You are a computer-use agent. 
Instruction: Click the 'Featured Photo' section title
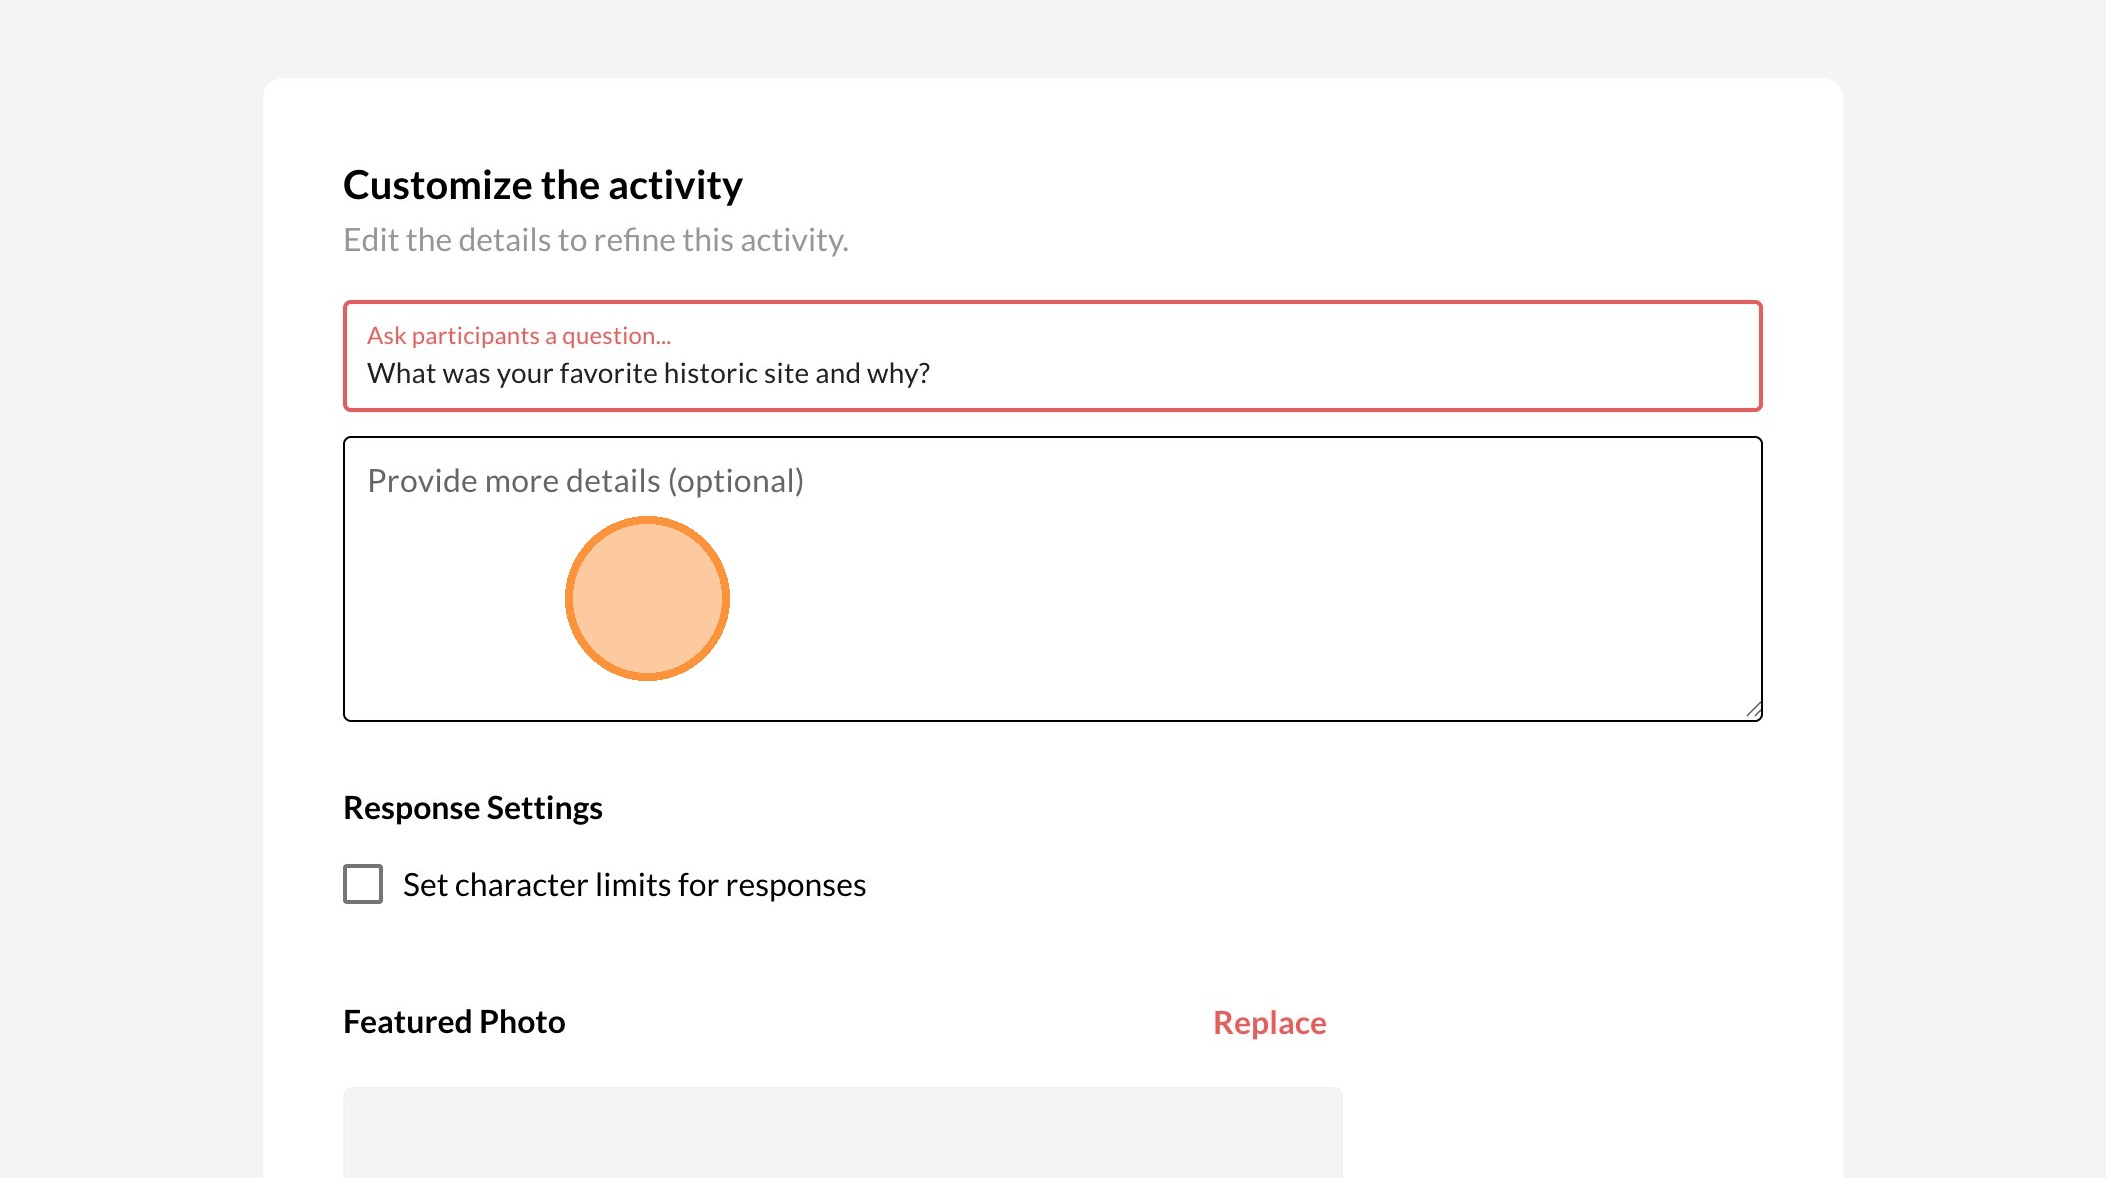[454, 1022]
